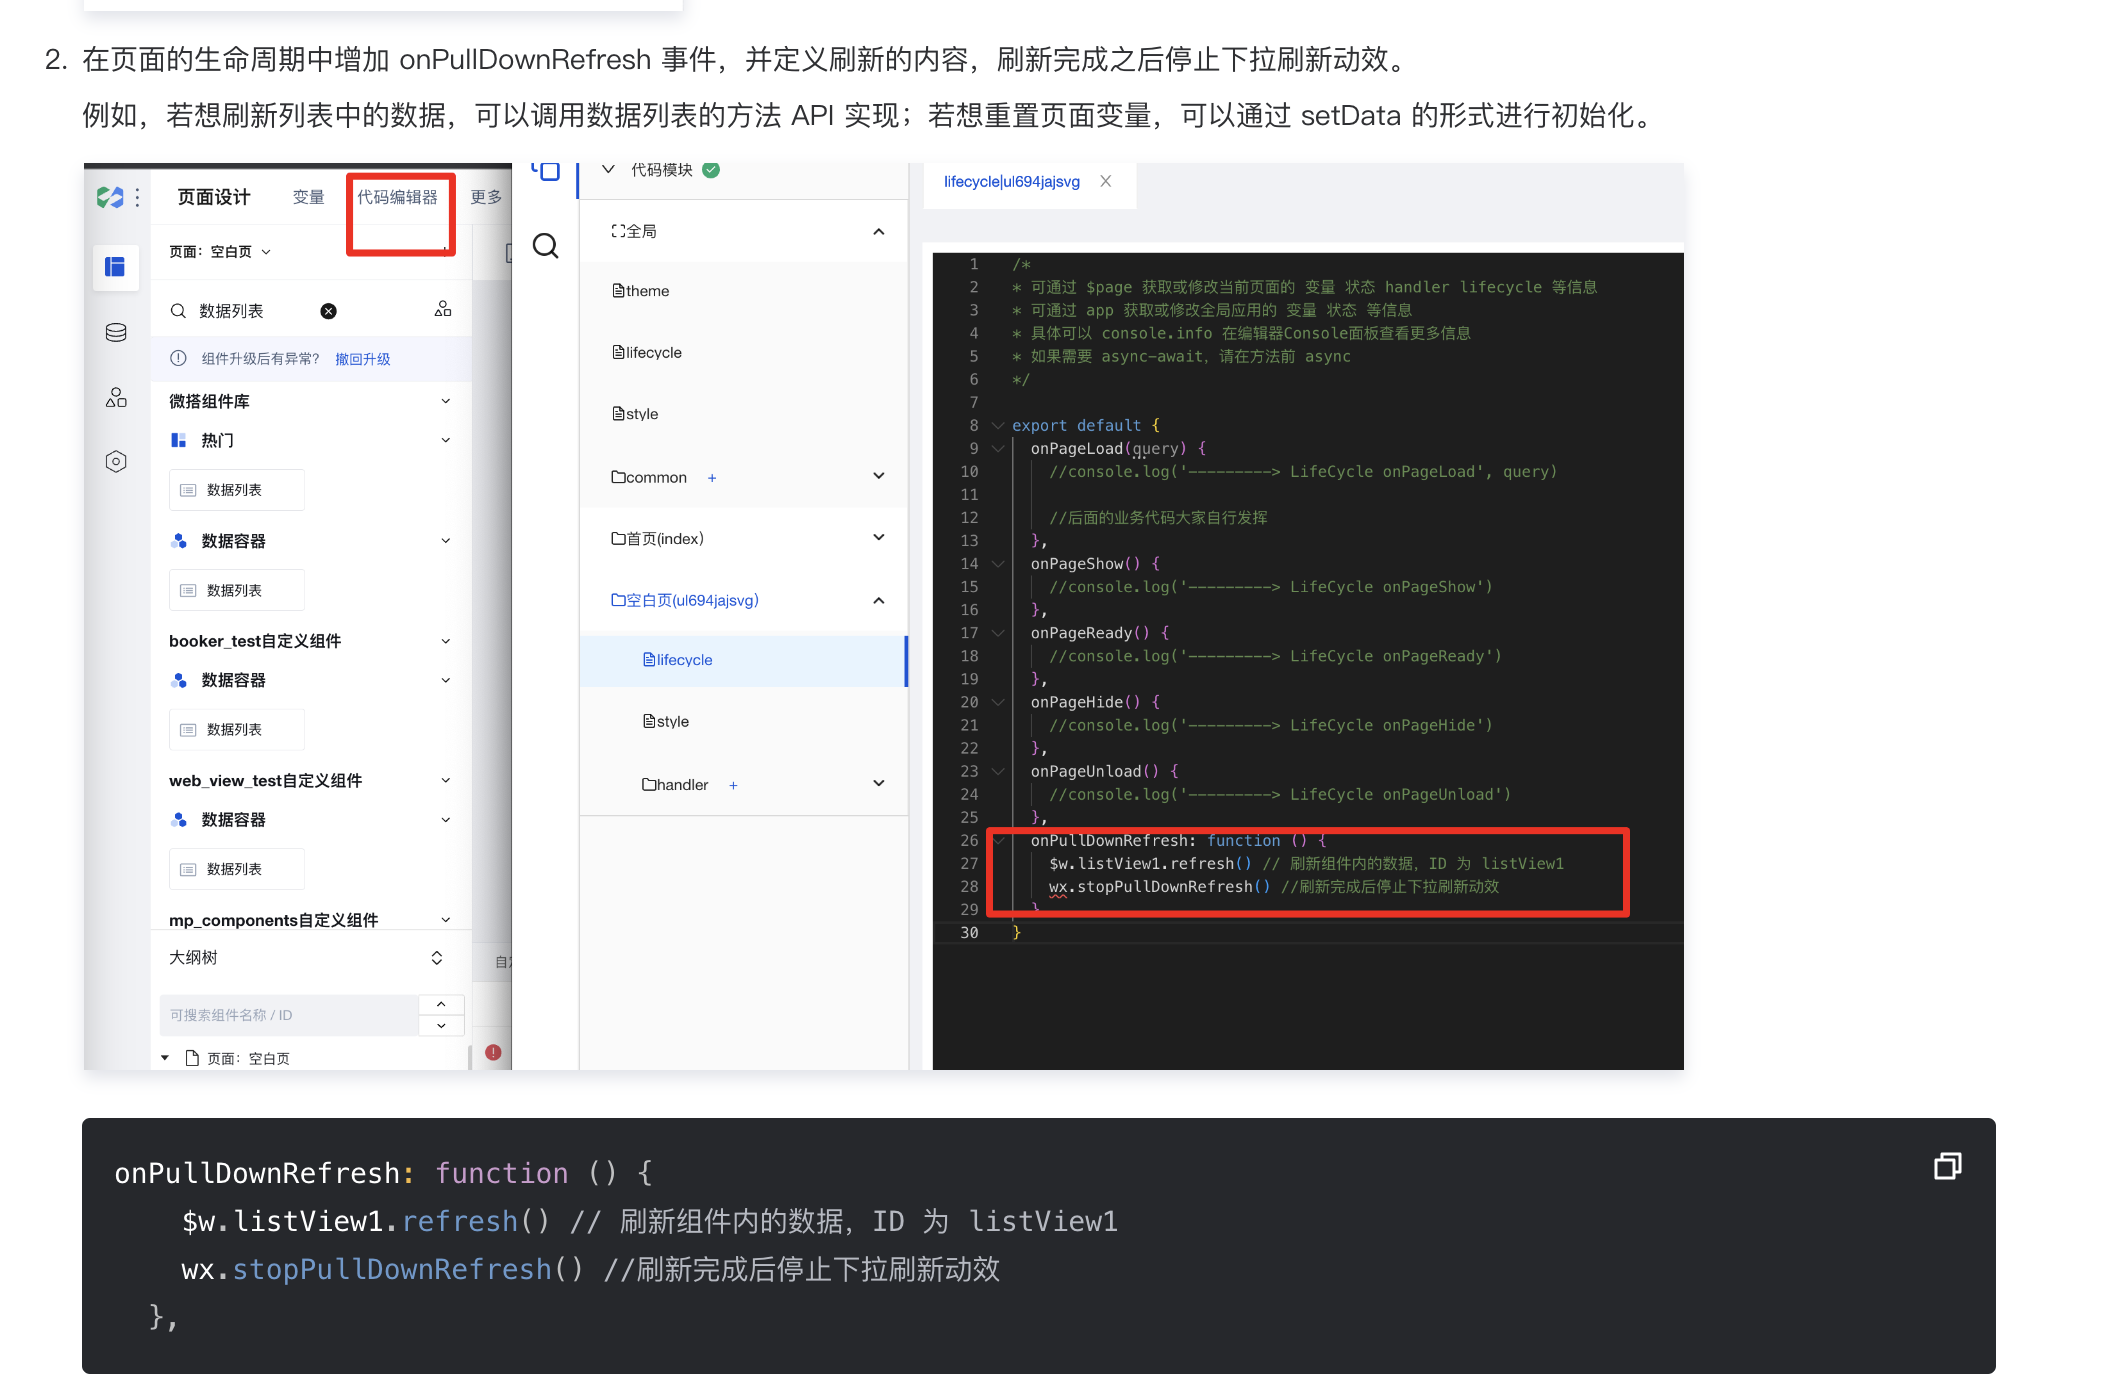Click the page layout sidebar icon

click(x=116, y=267)
